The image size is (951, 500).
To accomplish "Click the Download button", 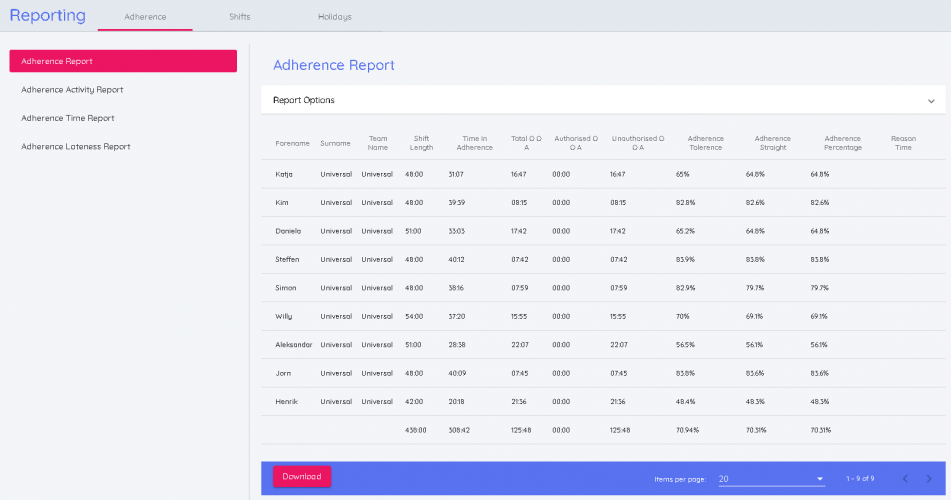I will 302,477.
